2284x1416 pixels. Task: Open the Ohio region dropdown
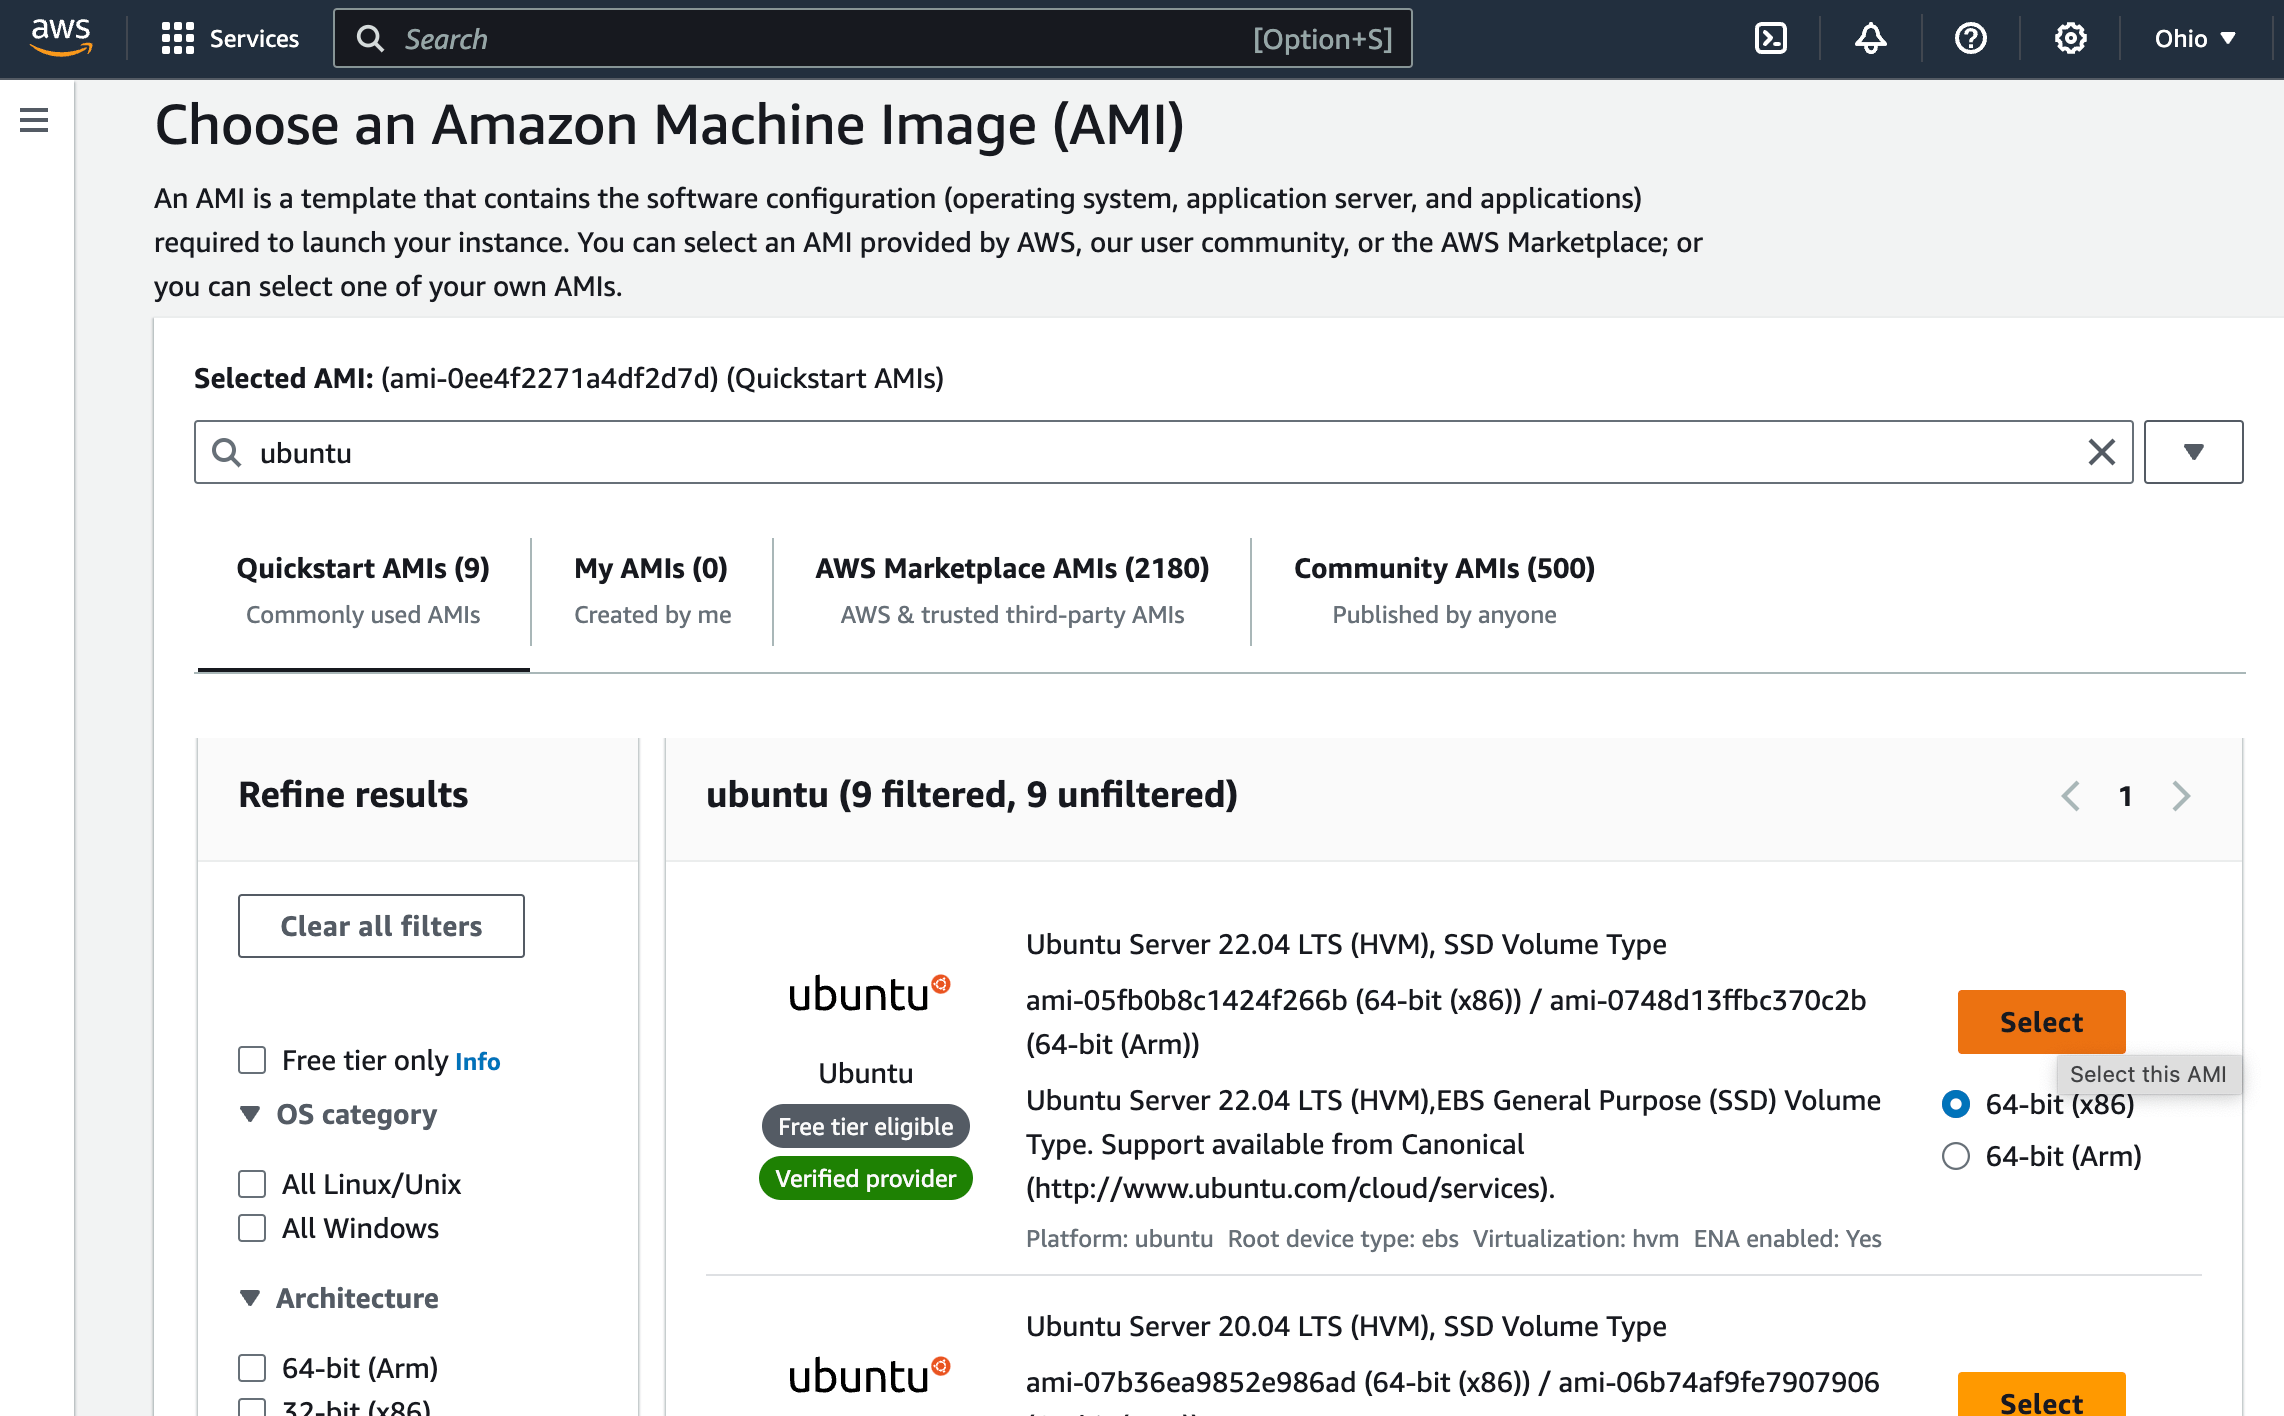click(2194, 39)
